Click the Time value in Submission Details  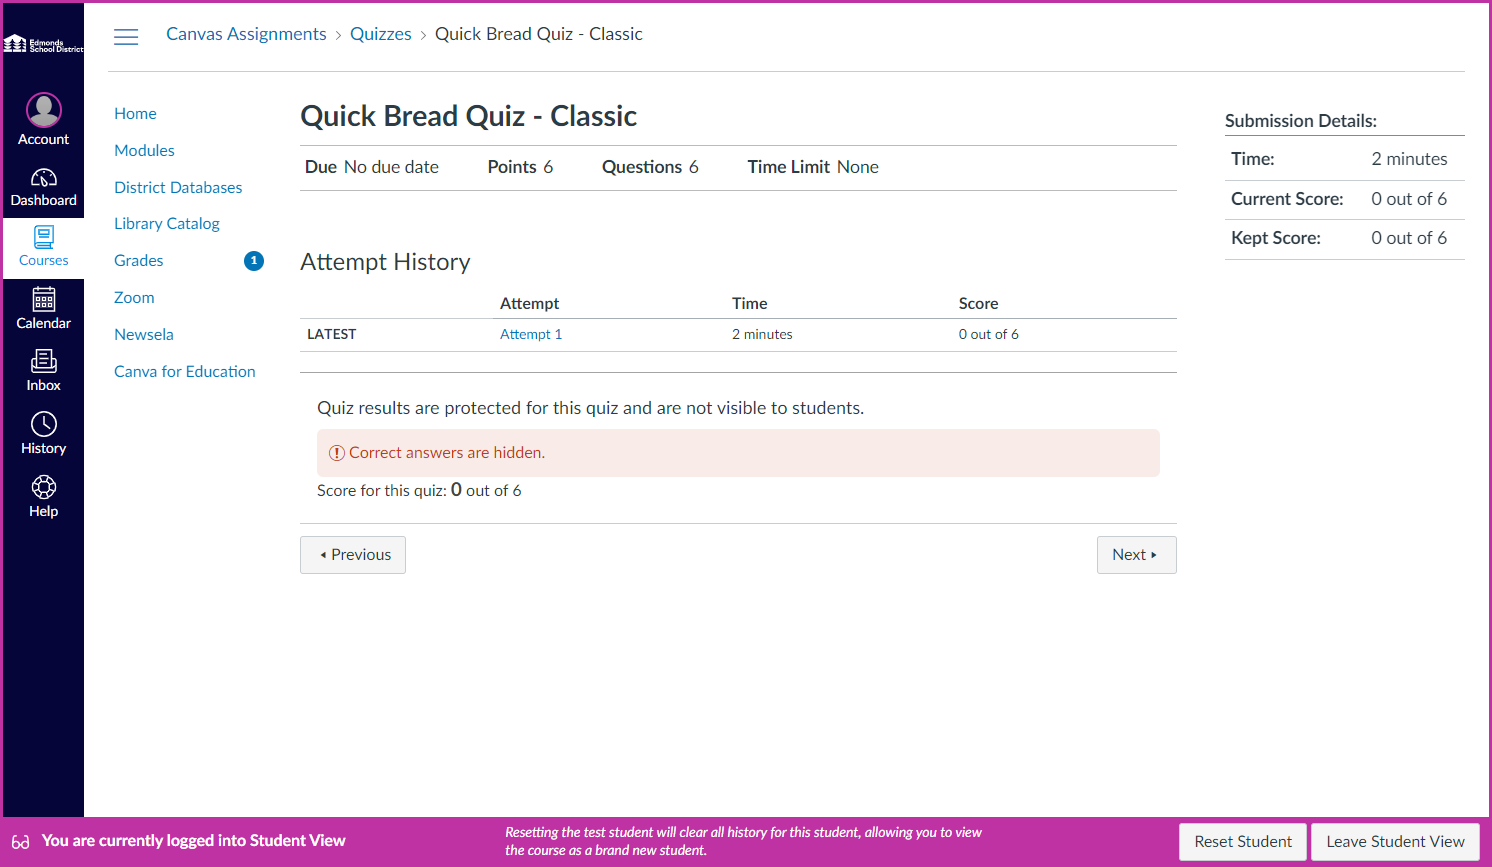tap(1409, 159)
